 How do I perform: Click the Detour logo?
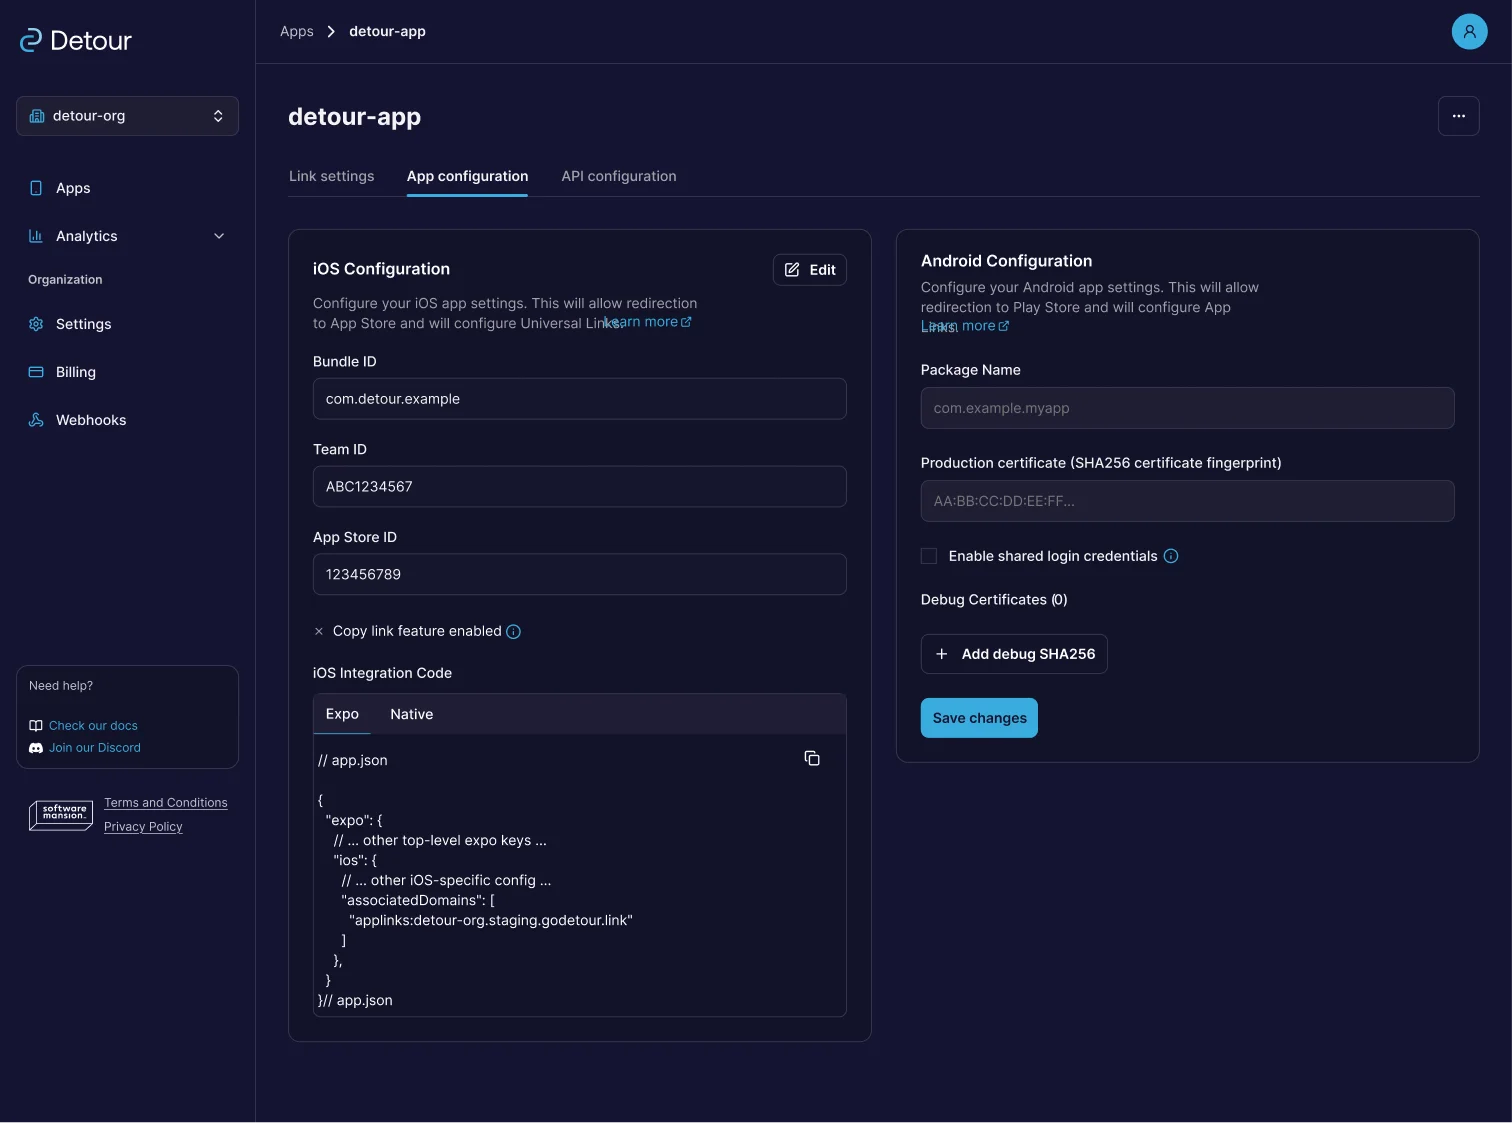point(76,40)
